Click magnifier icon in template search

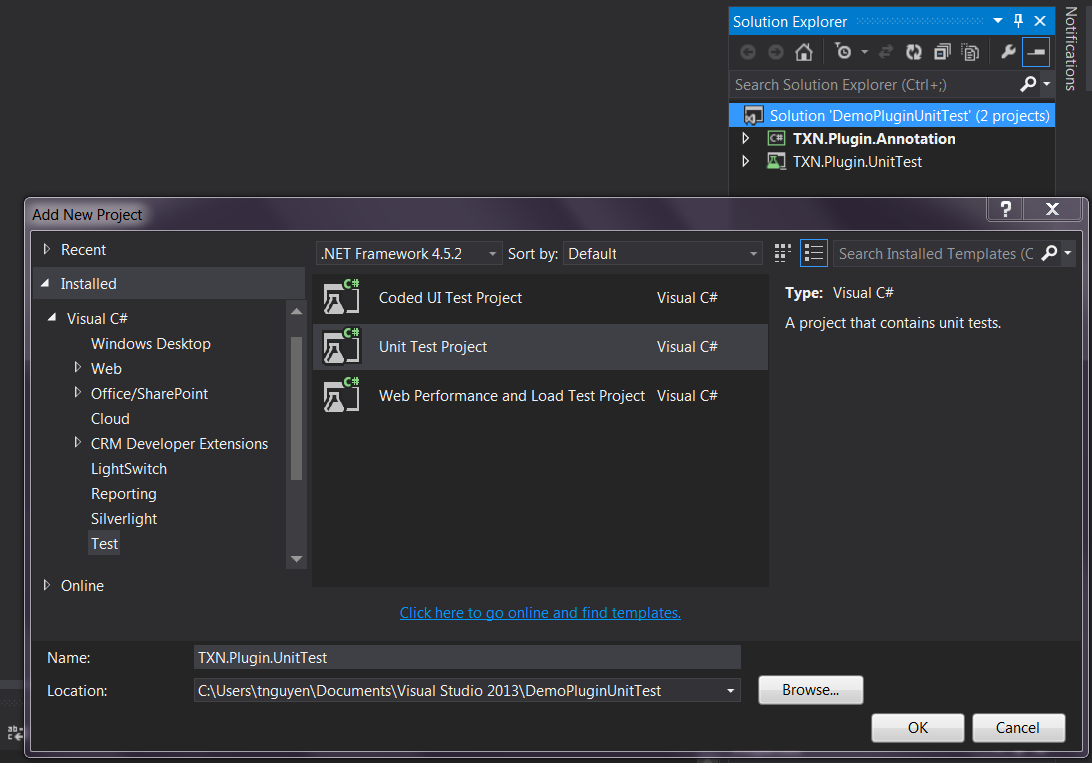(1050, 253)
